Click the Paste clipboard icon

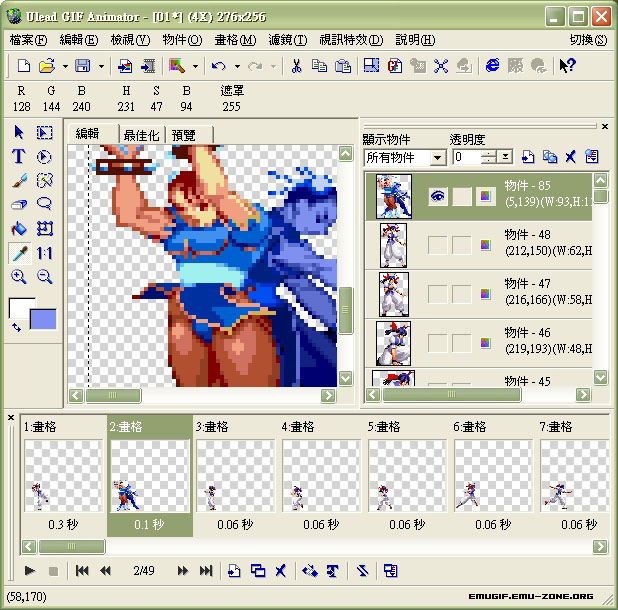tap(343, 66)
